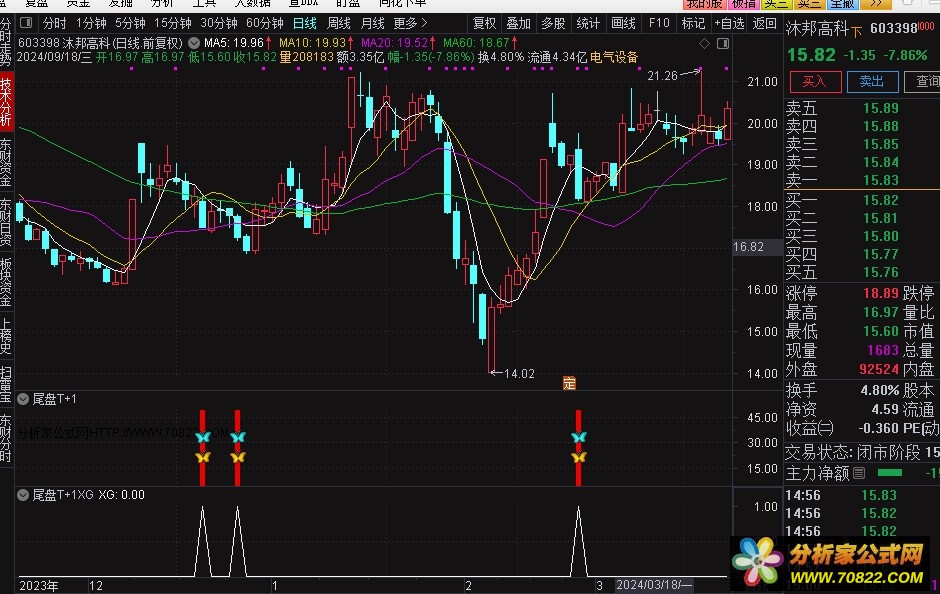This screenshot has height=594, width=940.
Task: Activate the 画线 drawing tool
Action: [623, 23]
